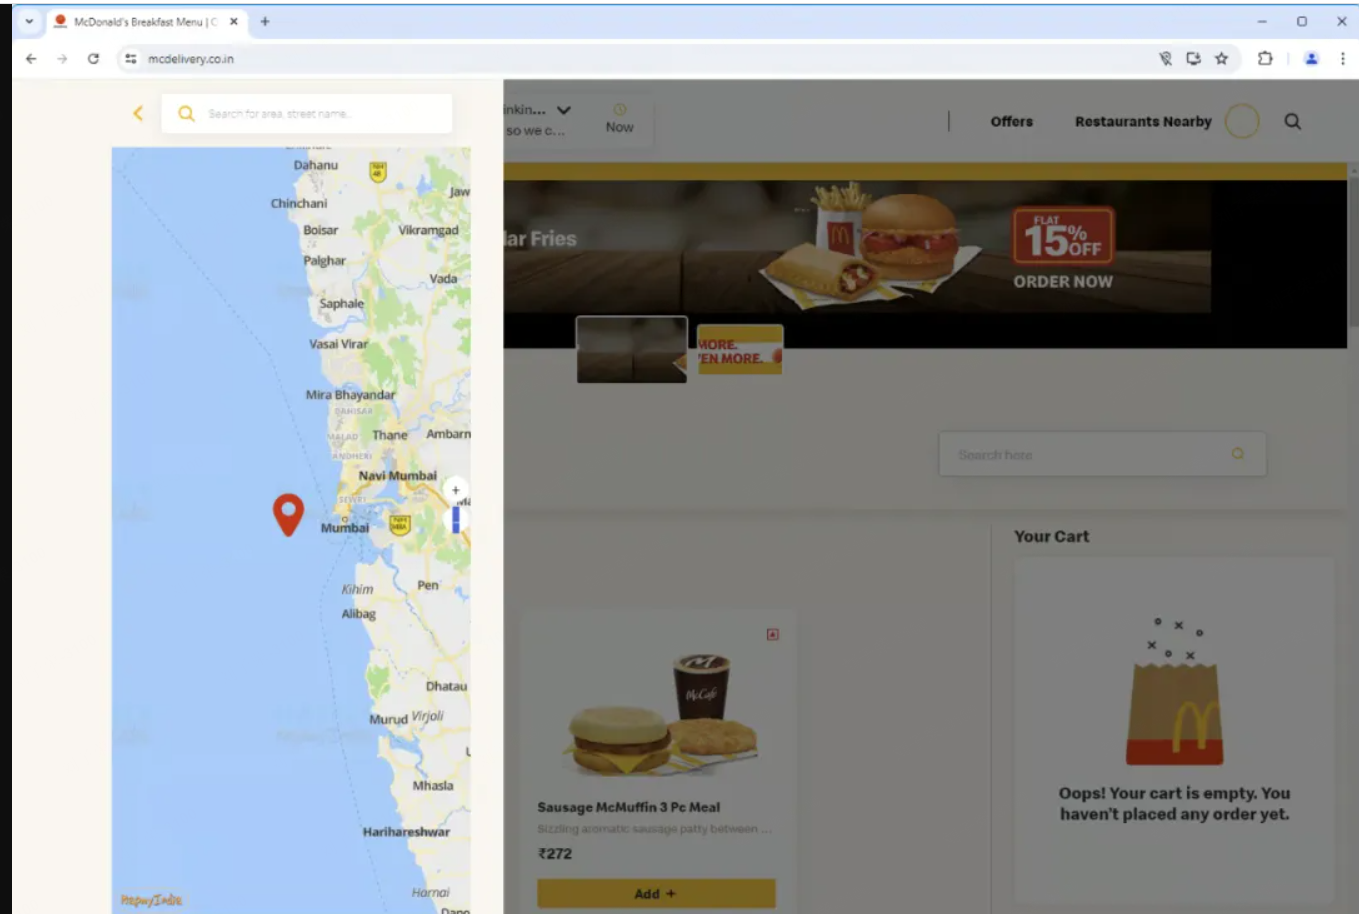The image size is (1359, 914).
Task: Click the yellow circular profile icon
Action: (x=1242, y=121)
